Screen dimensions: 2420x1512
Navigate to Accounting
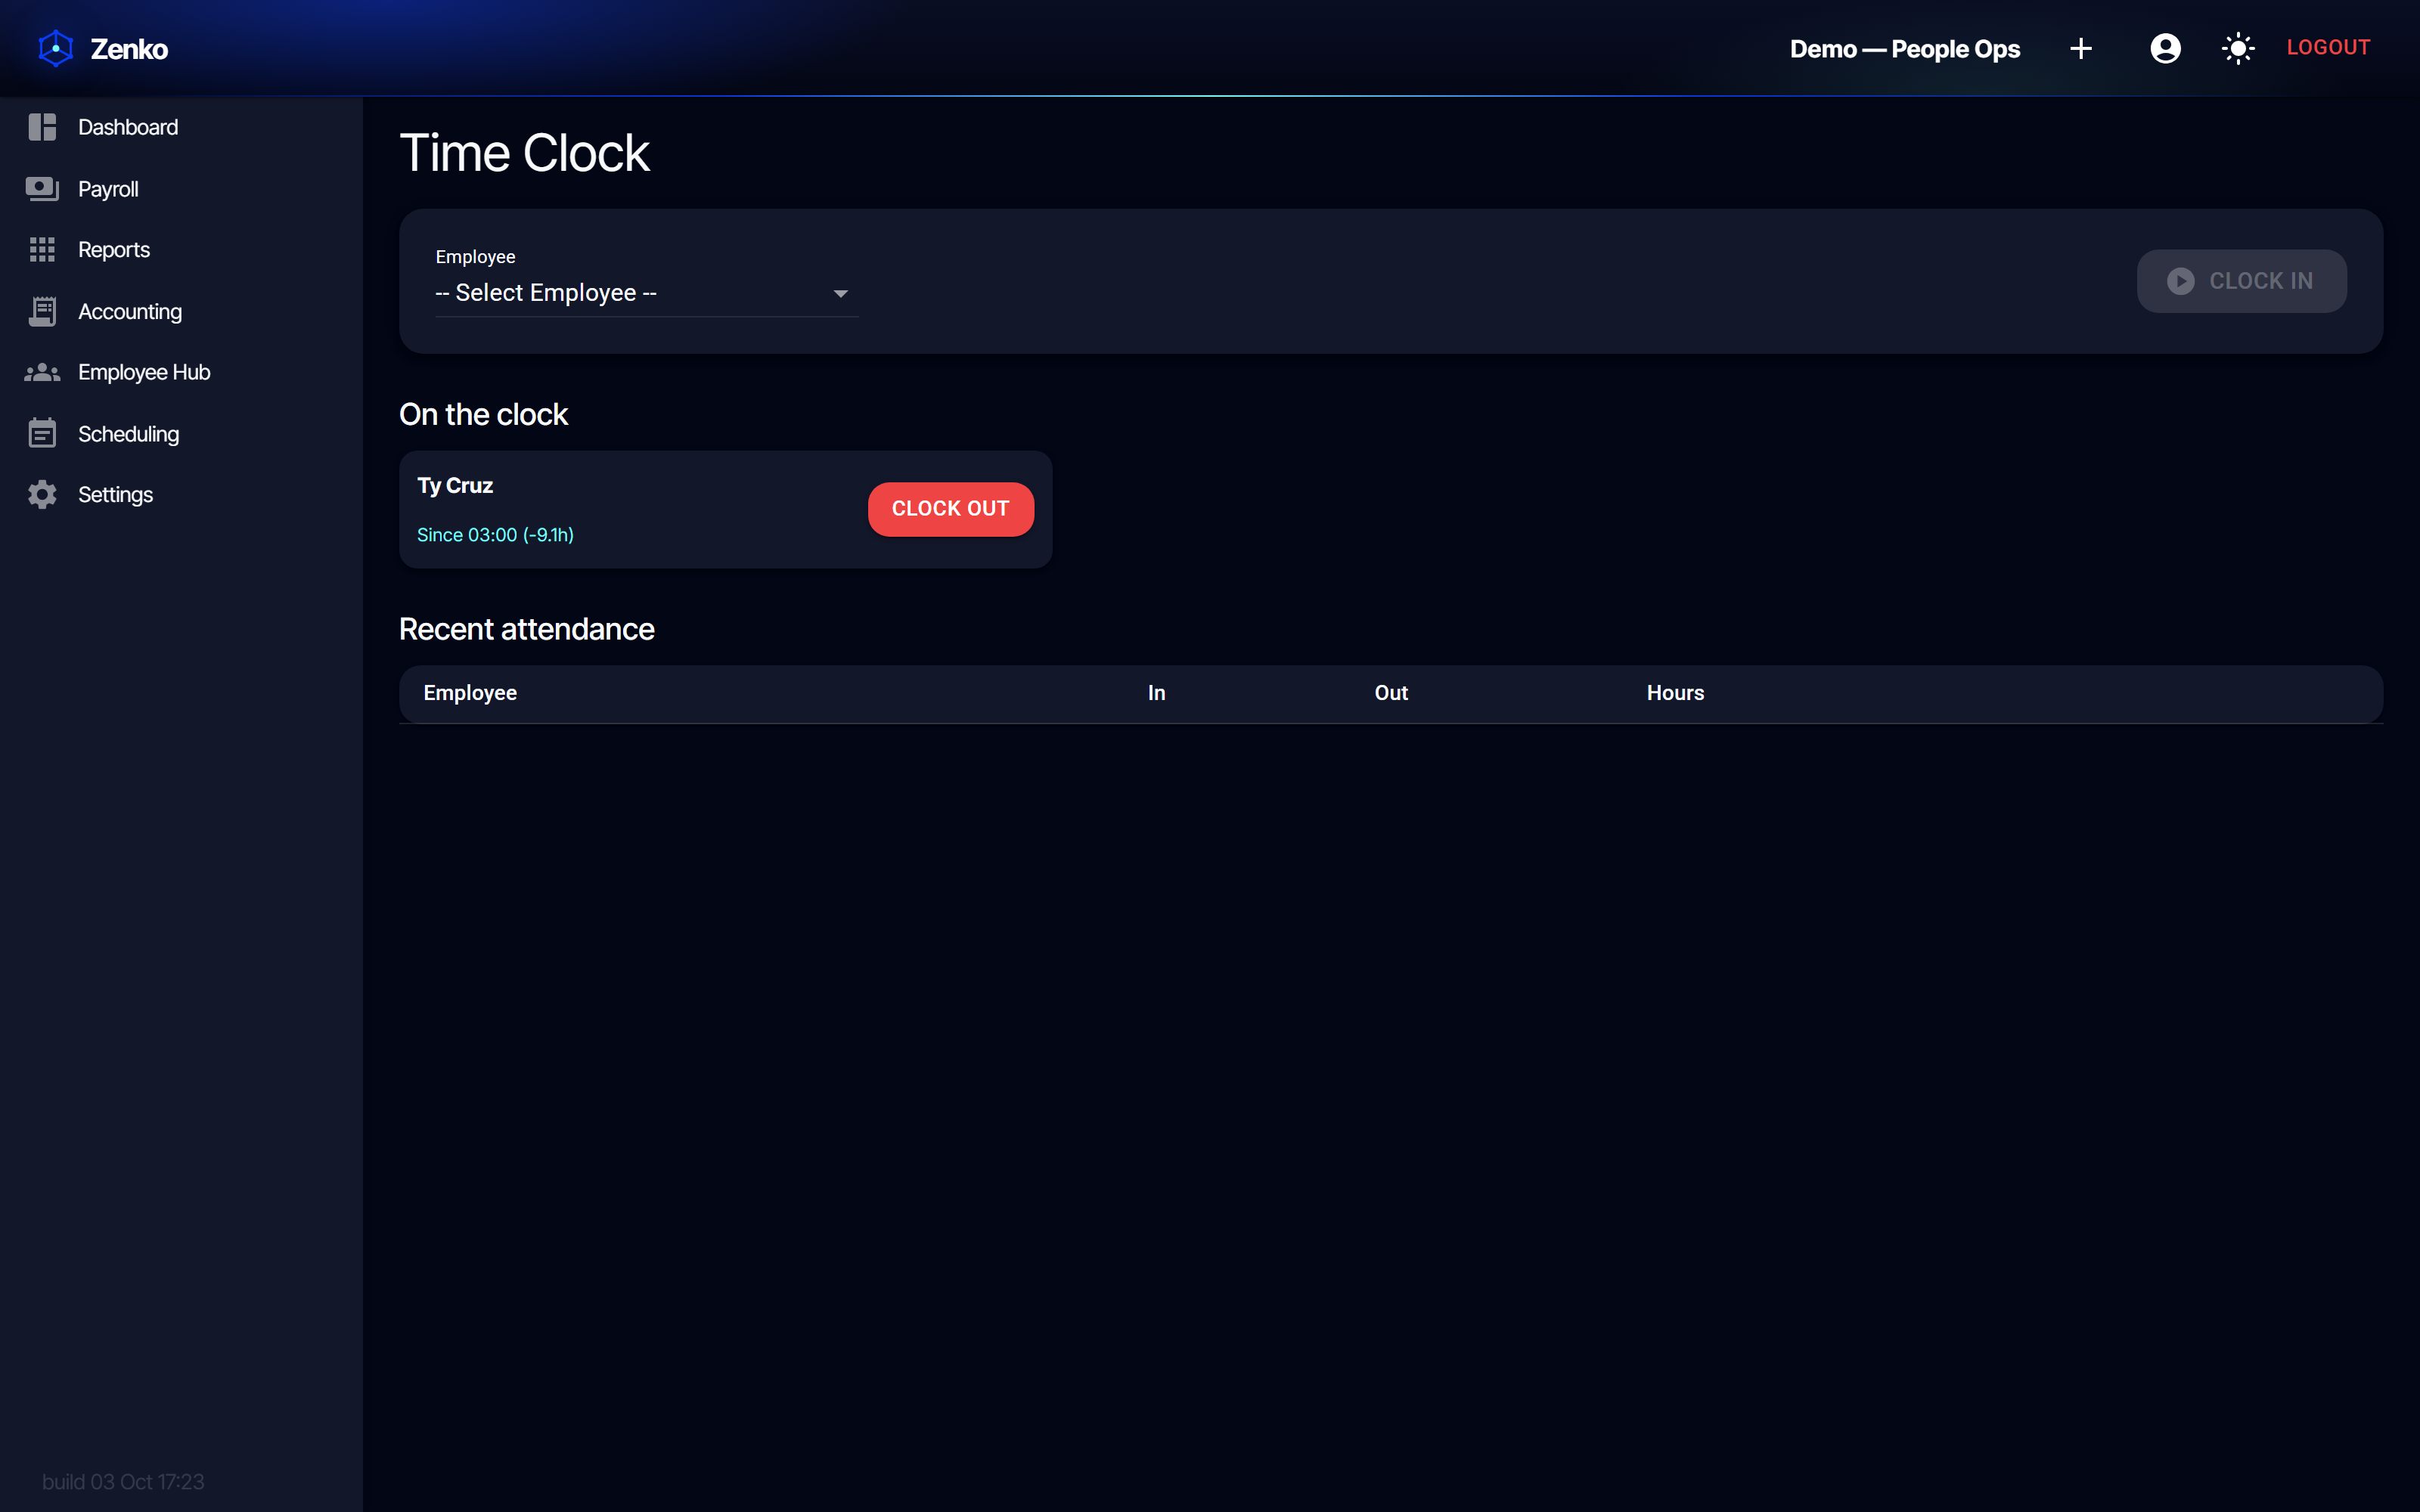pos(181,312)
